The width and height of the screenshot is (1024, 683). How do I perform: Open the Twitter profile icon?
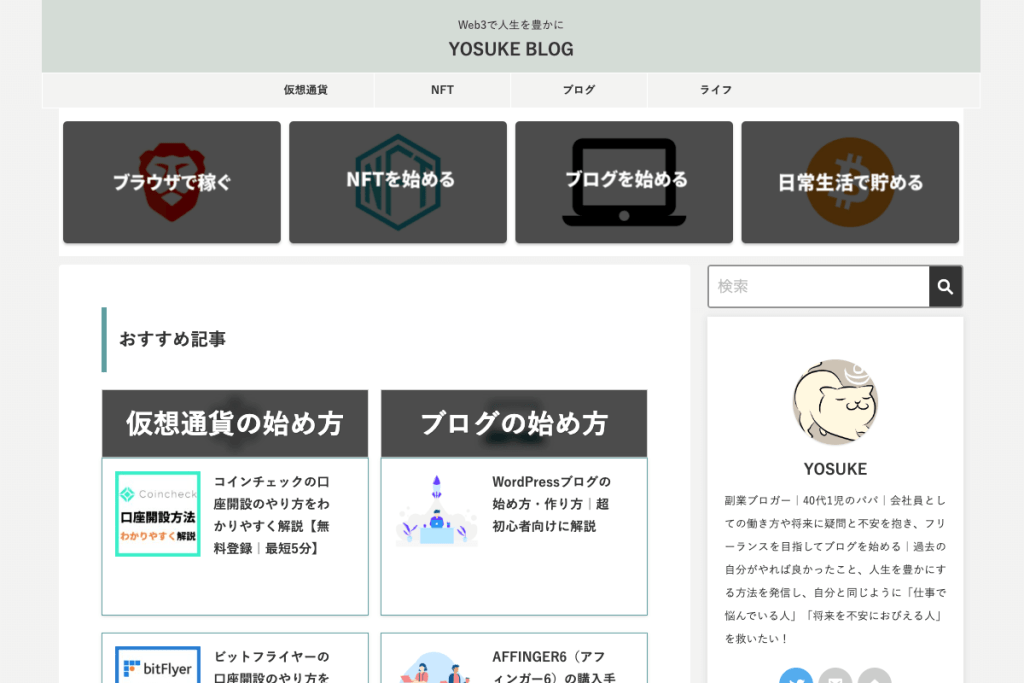coord(796,677)
